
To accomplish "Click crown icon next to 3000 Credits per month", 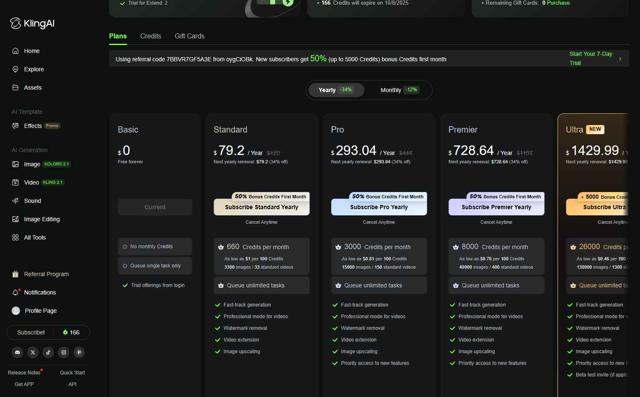I will pyautogui.click(x=338, y=247).
